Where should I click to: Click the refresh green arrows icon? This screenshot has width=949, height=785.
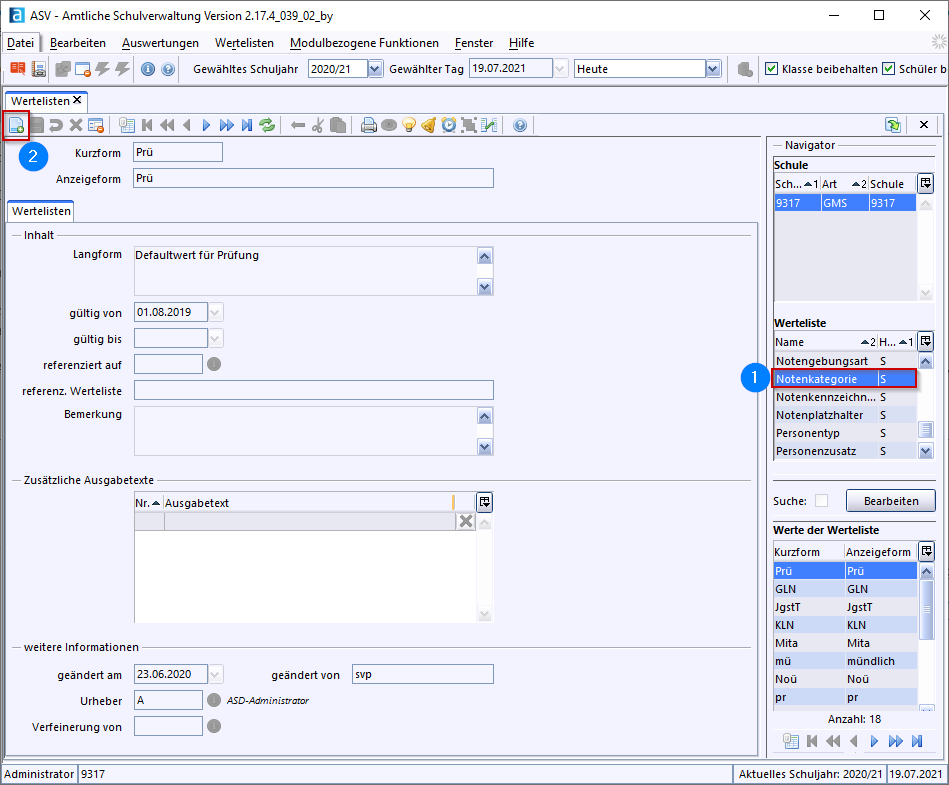pos(267,125)
